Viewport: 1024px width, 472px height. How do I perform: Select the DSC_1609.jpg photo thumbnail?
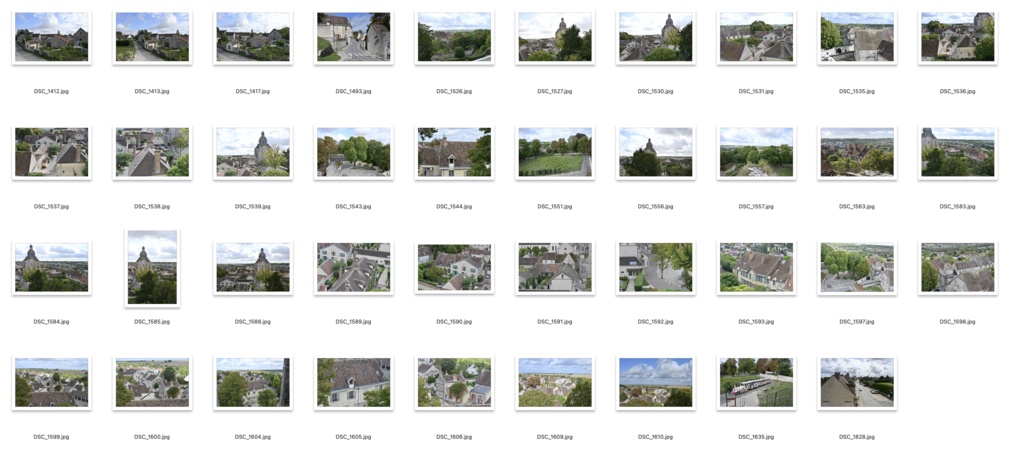pyautogui.click(x=554, y=383)
